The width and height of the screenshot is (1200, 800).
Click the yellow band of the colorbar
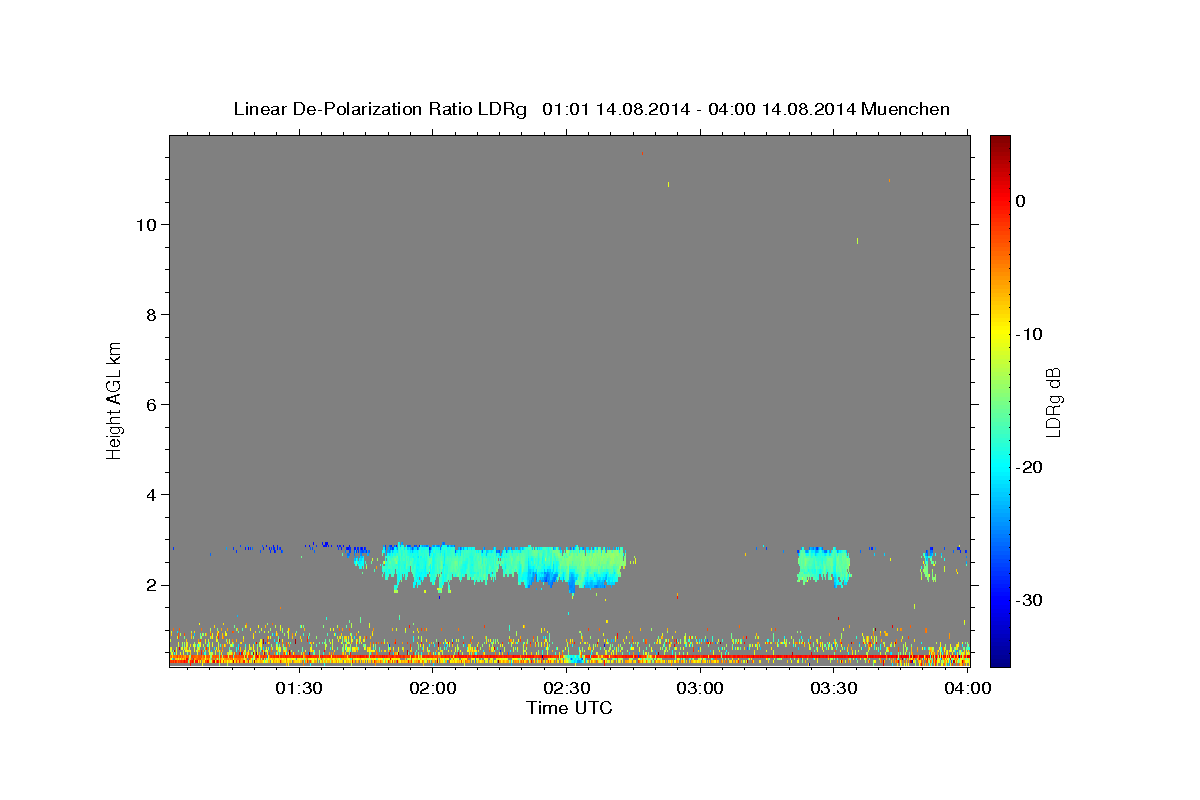click(1000, 334)
